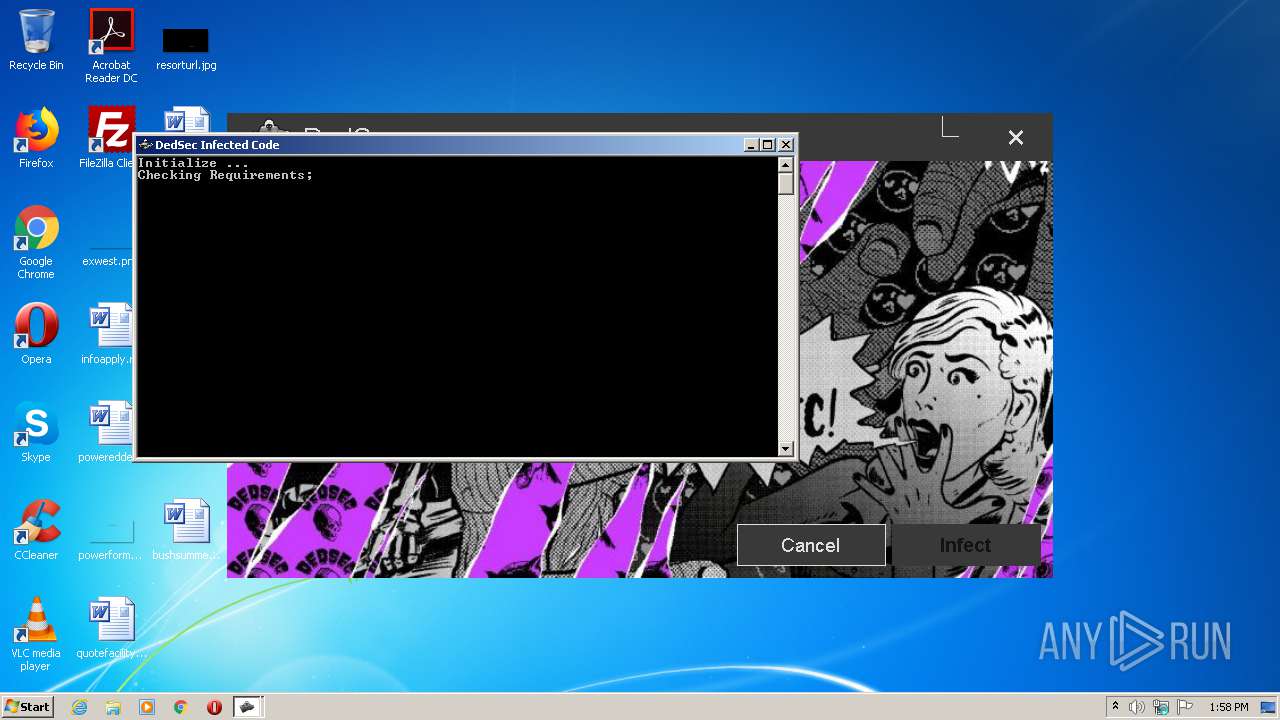
Task: Open quotefacility Word document
Action: pos(111,628)
